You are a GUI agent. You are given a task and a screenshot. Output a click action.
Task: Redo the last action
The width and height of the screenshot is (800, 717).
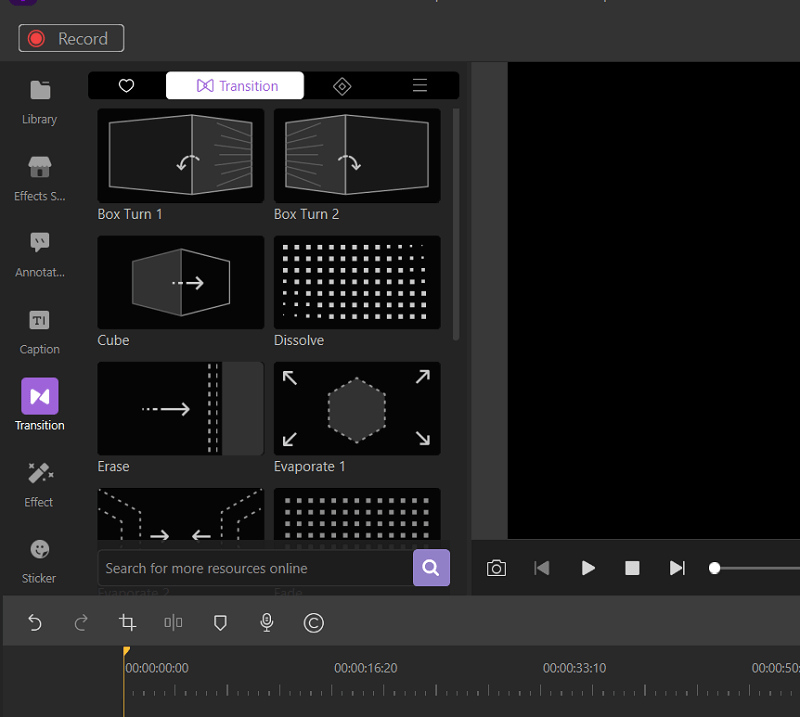(81, 623)
